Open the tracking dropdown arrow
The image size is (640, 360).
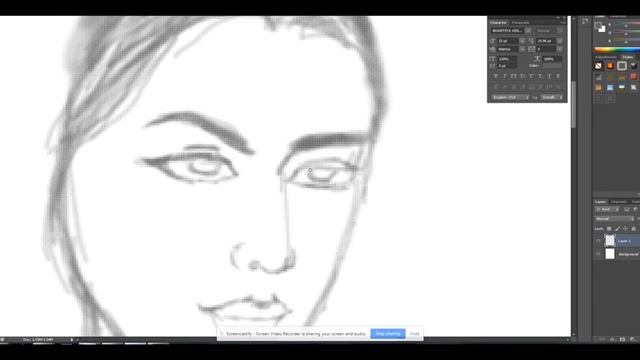[x=560, y=49]
